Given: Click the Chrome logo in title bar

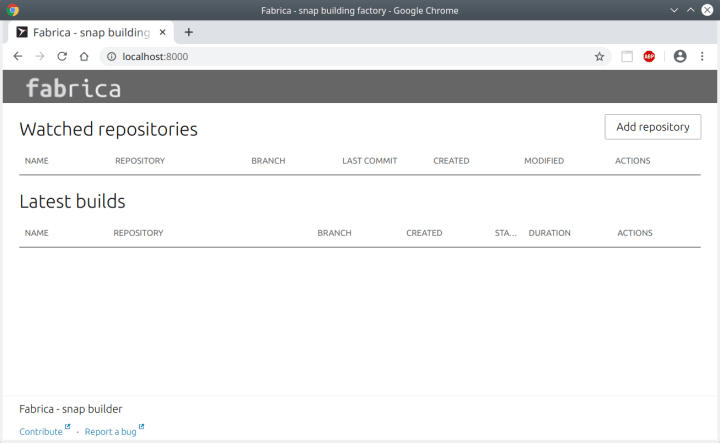Looking at the screenshot, I should [12, 10].
